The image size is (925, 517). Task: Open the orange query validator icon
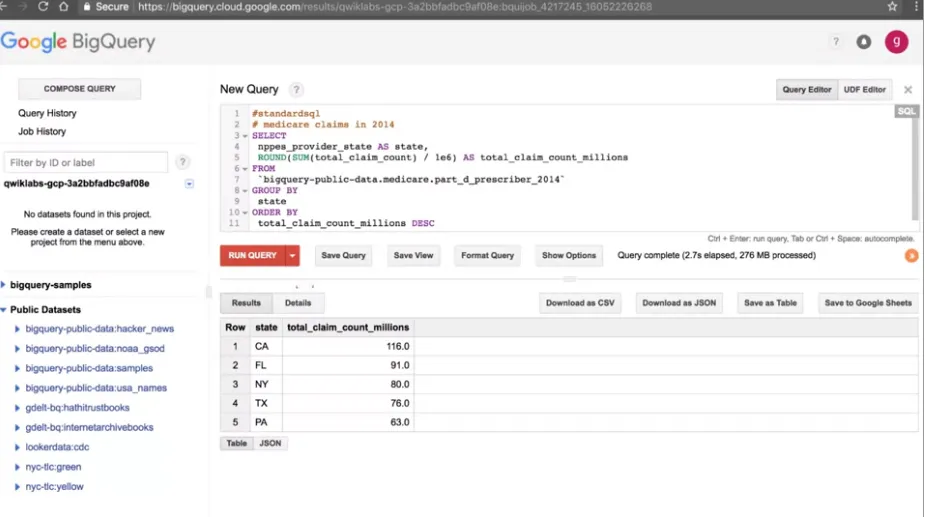coord(911,256)
